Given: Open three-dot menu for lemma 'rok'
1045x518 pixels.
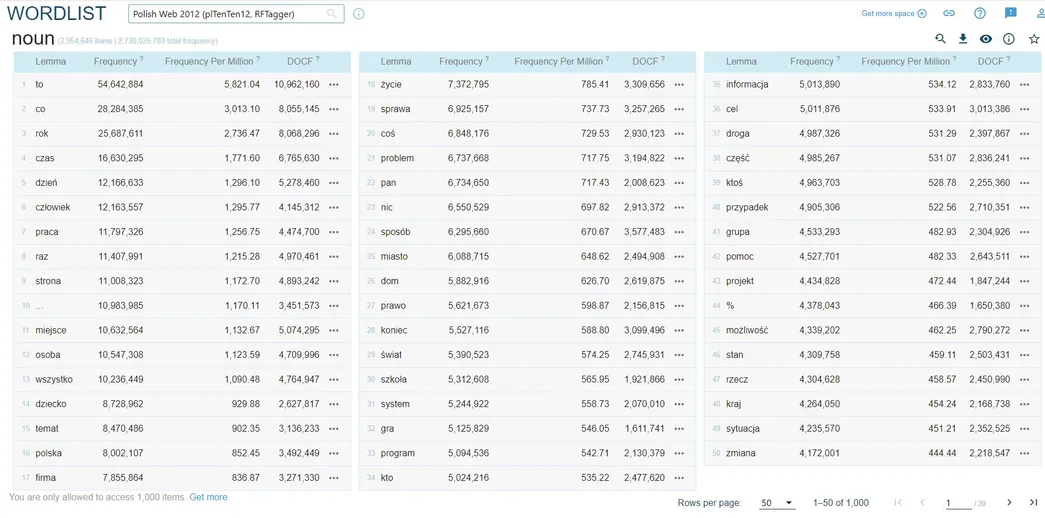Looking at the screenshot, I should pos(334,133).
